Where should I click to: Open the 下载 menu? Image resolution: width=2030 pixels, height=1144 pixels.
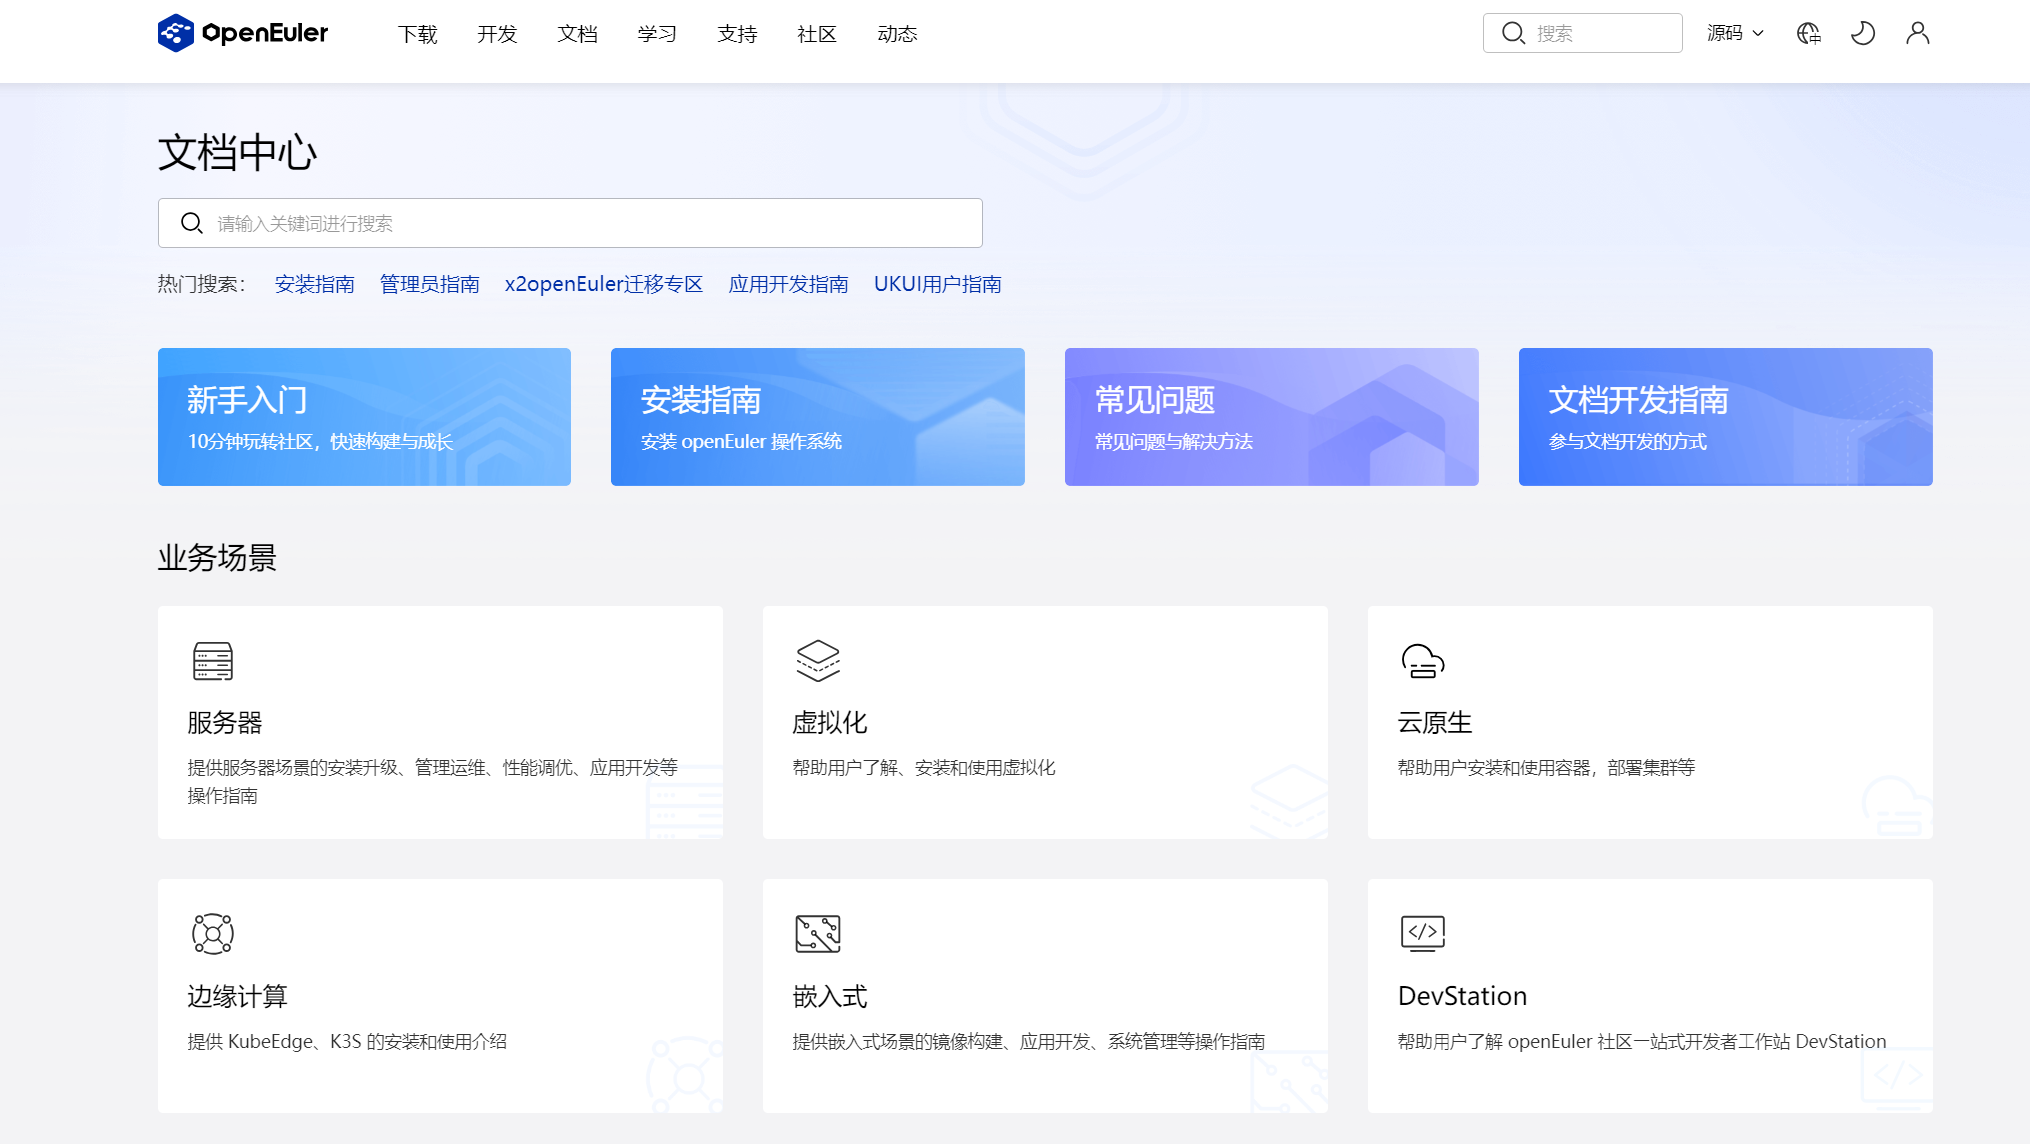(x=418, y=34)
